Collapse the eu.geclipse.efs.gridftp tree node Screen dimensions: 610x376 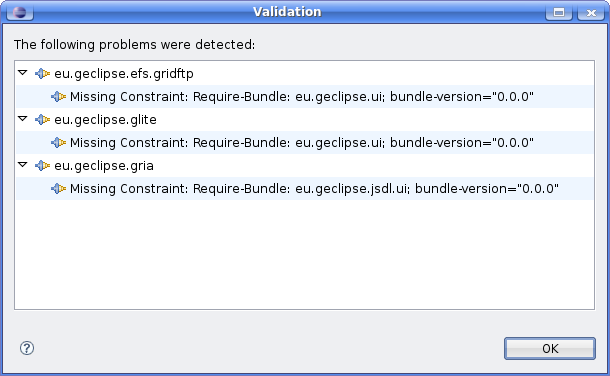coord(23,73)
